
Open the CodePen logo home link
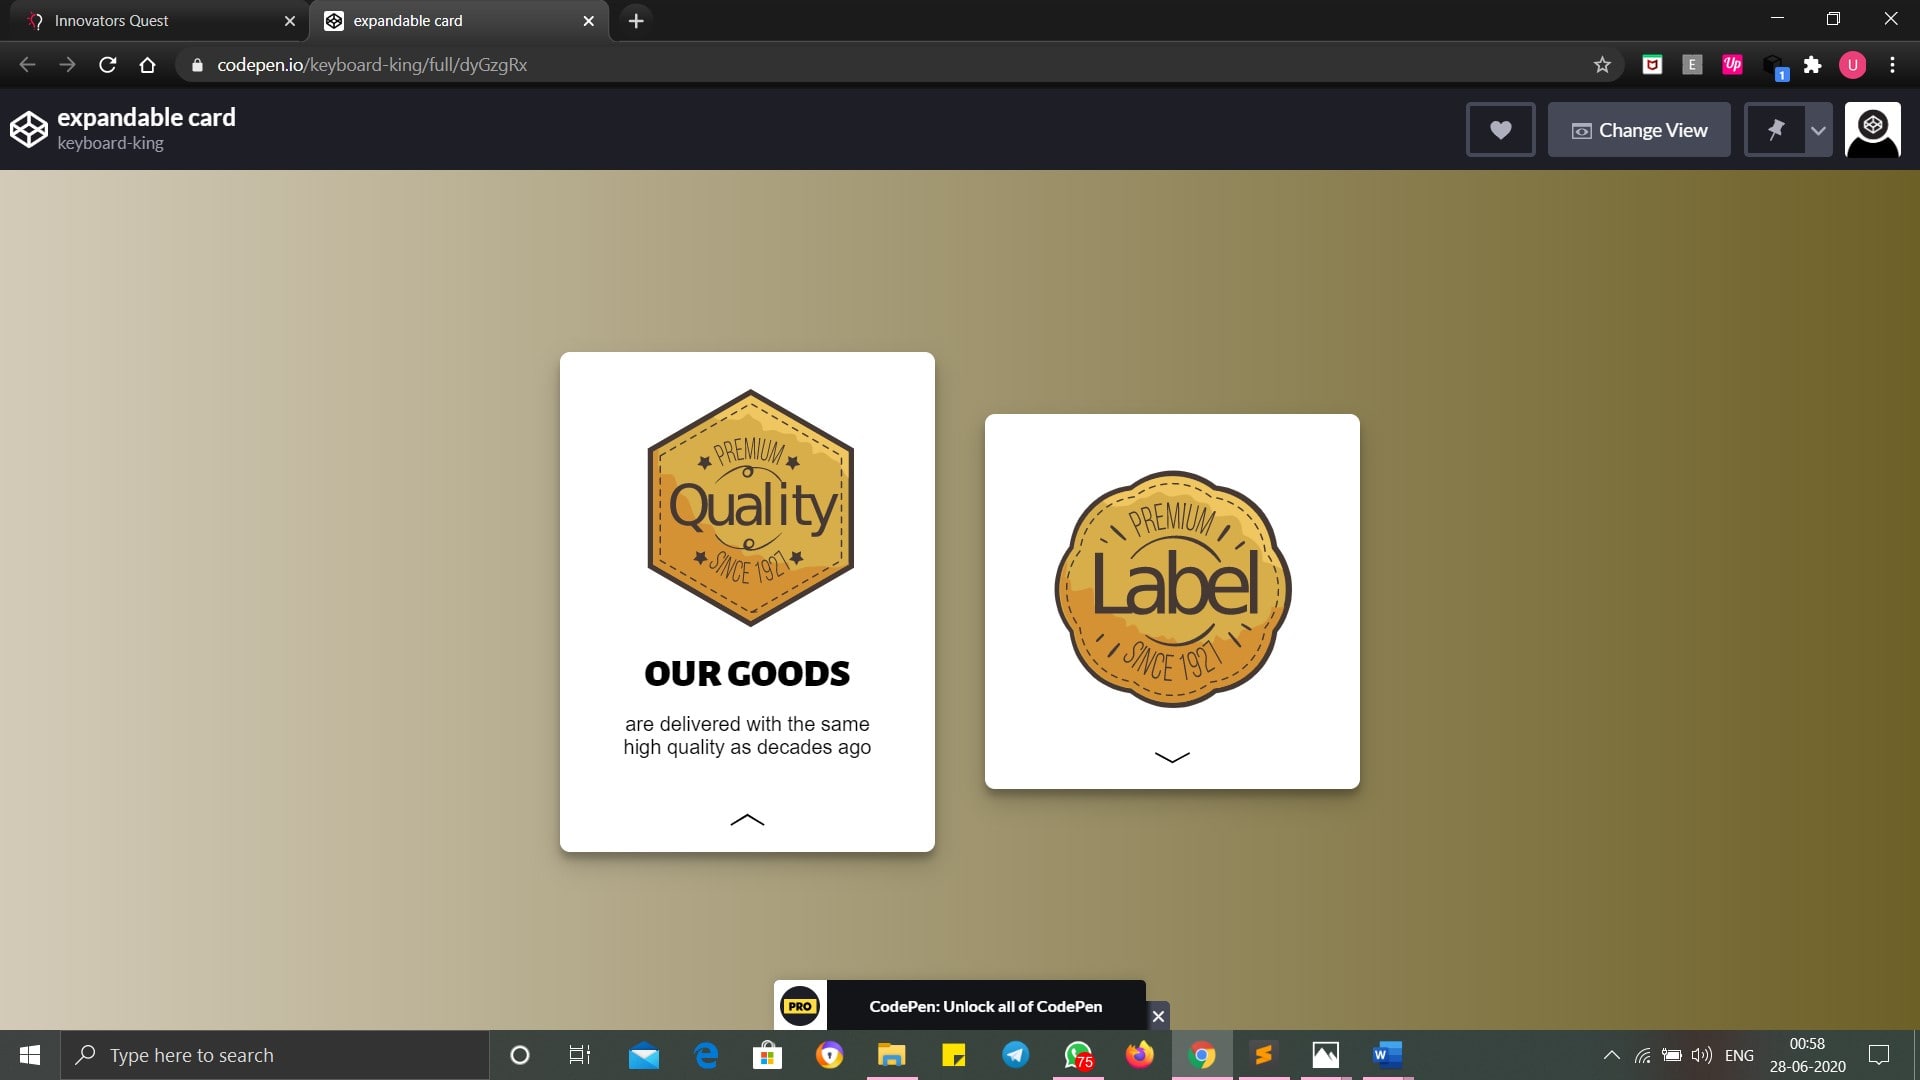coord(29,130)
